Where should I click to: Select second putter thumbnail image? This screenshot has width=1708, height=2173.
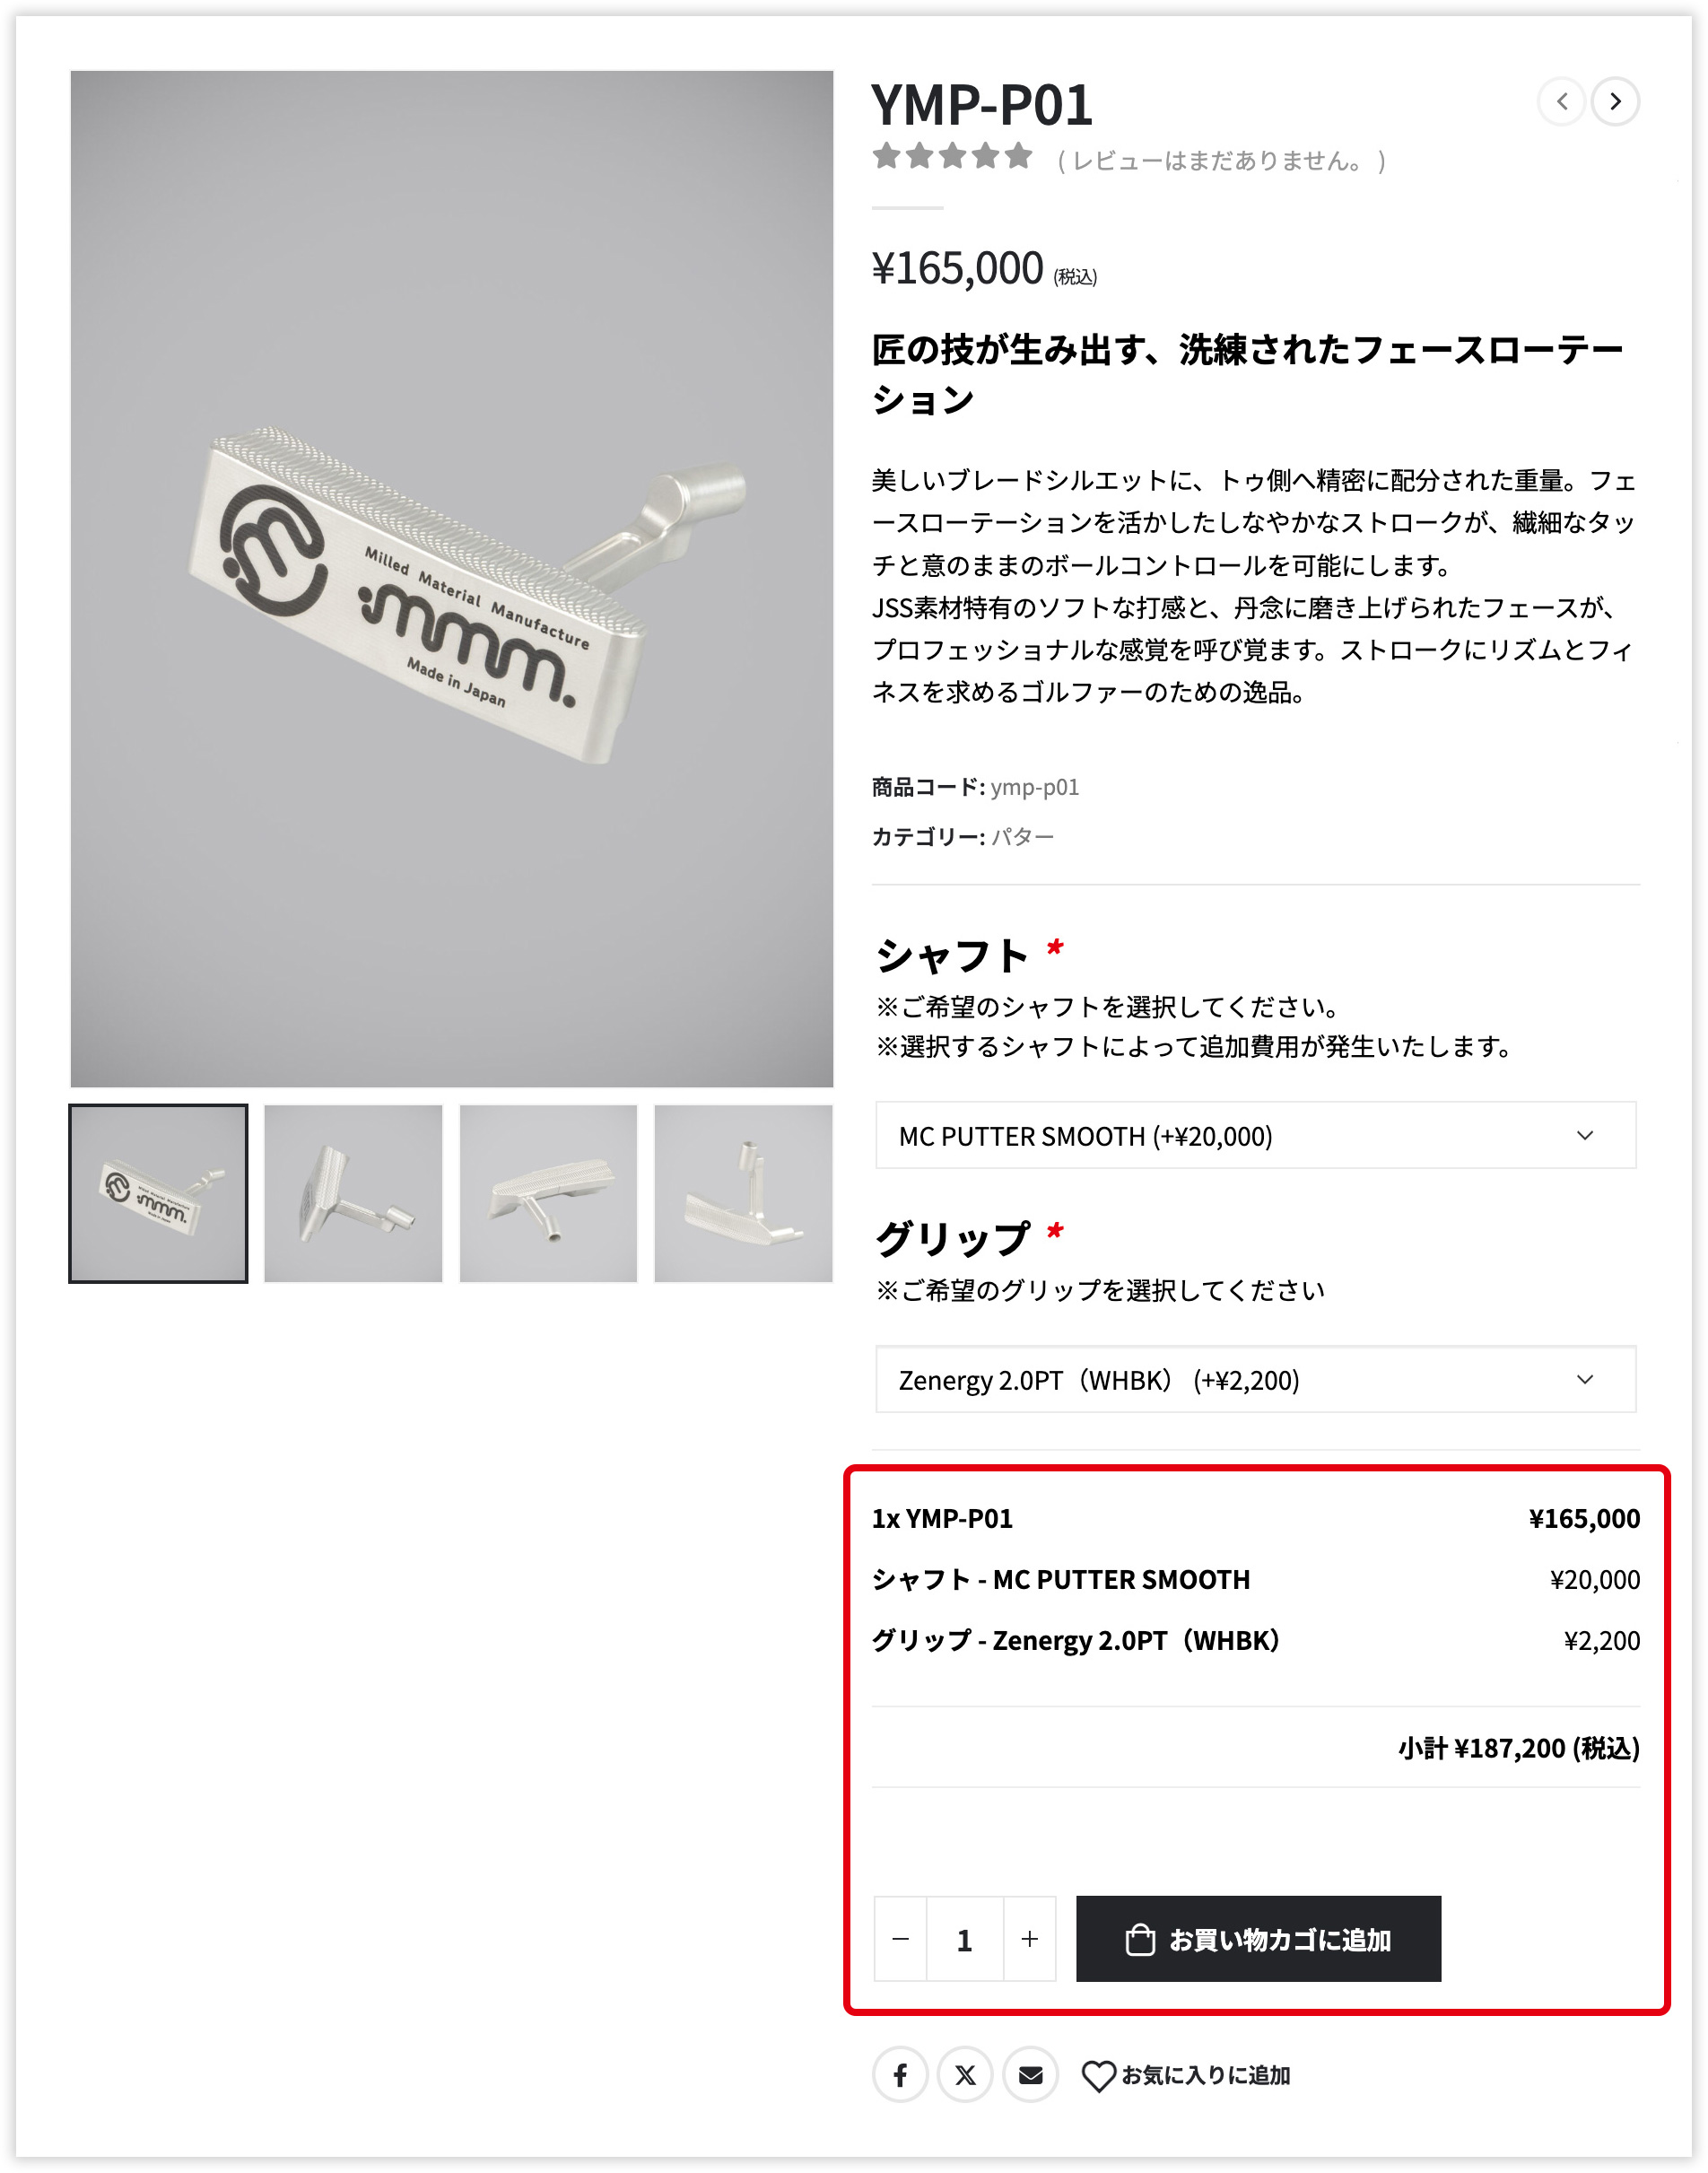353,1193
